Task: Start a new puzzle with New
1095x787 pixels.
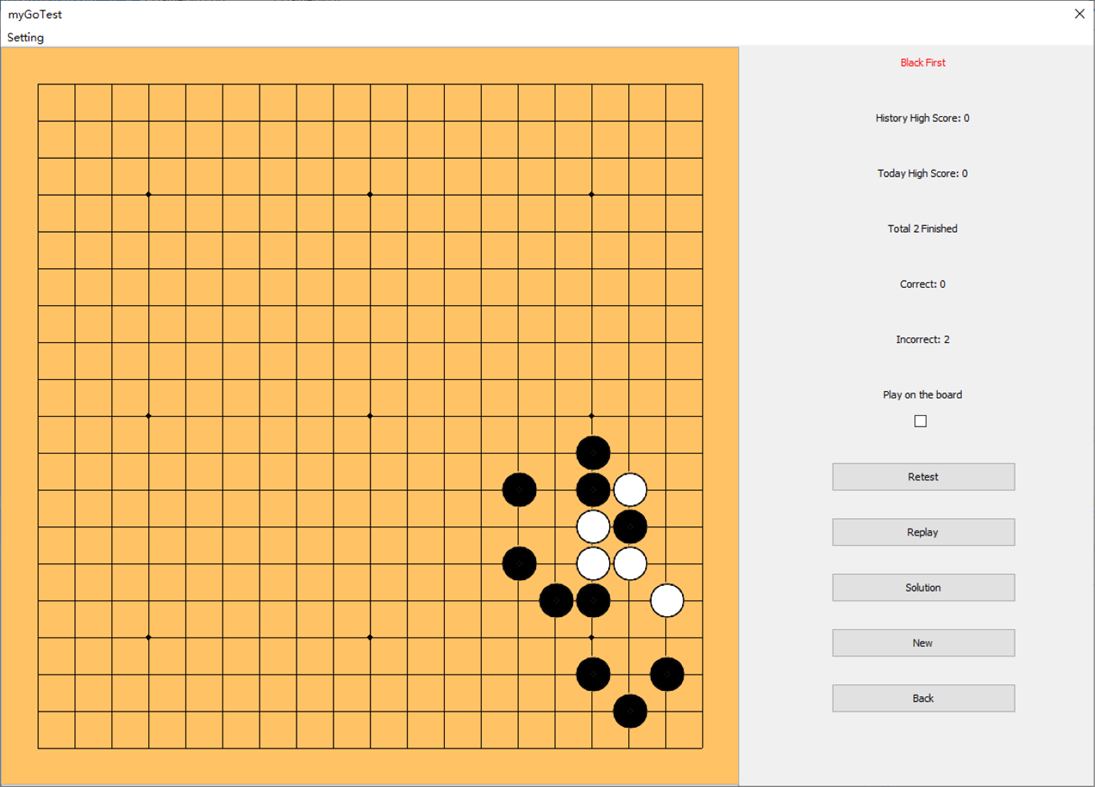Action: pos(922,643)
